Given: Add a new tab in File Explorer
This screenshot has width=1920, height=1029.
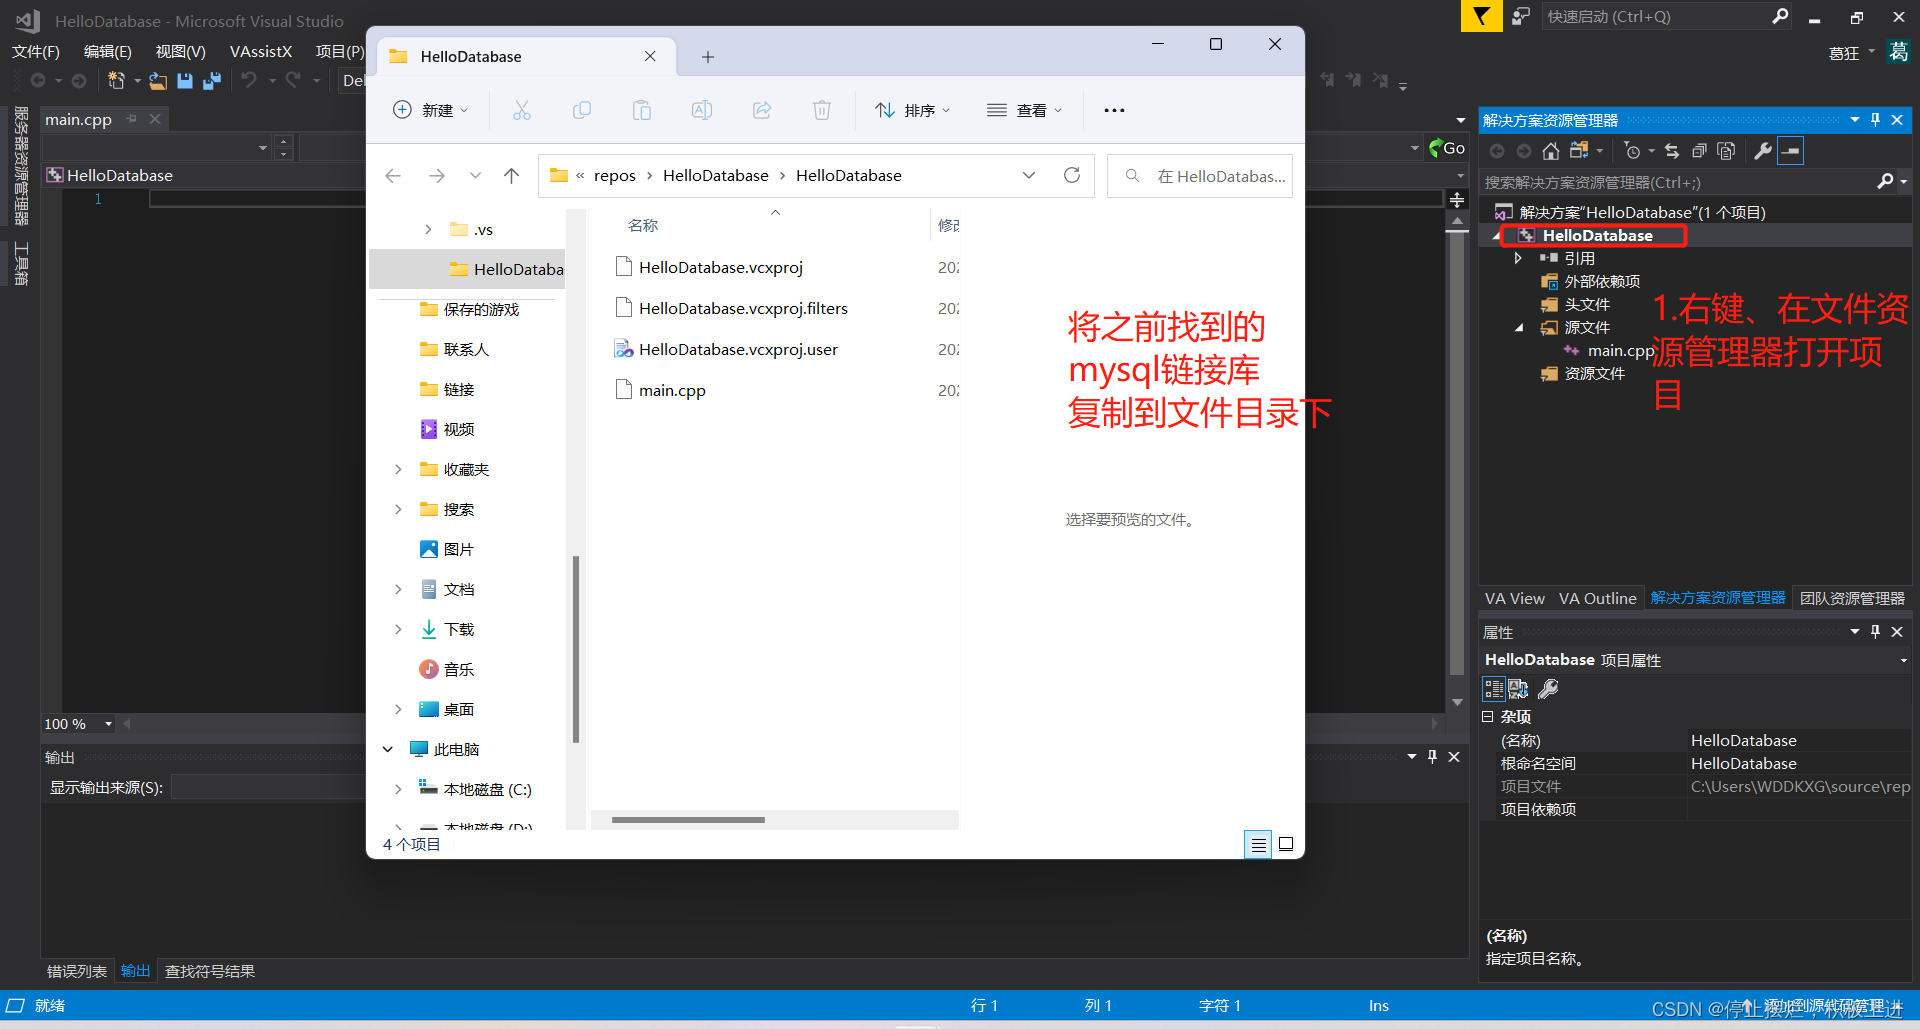Looking at the screenshot, I should [x=708, y=57].
